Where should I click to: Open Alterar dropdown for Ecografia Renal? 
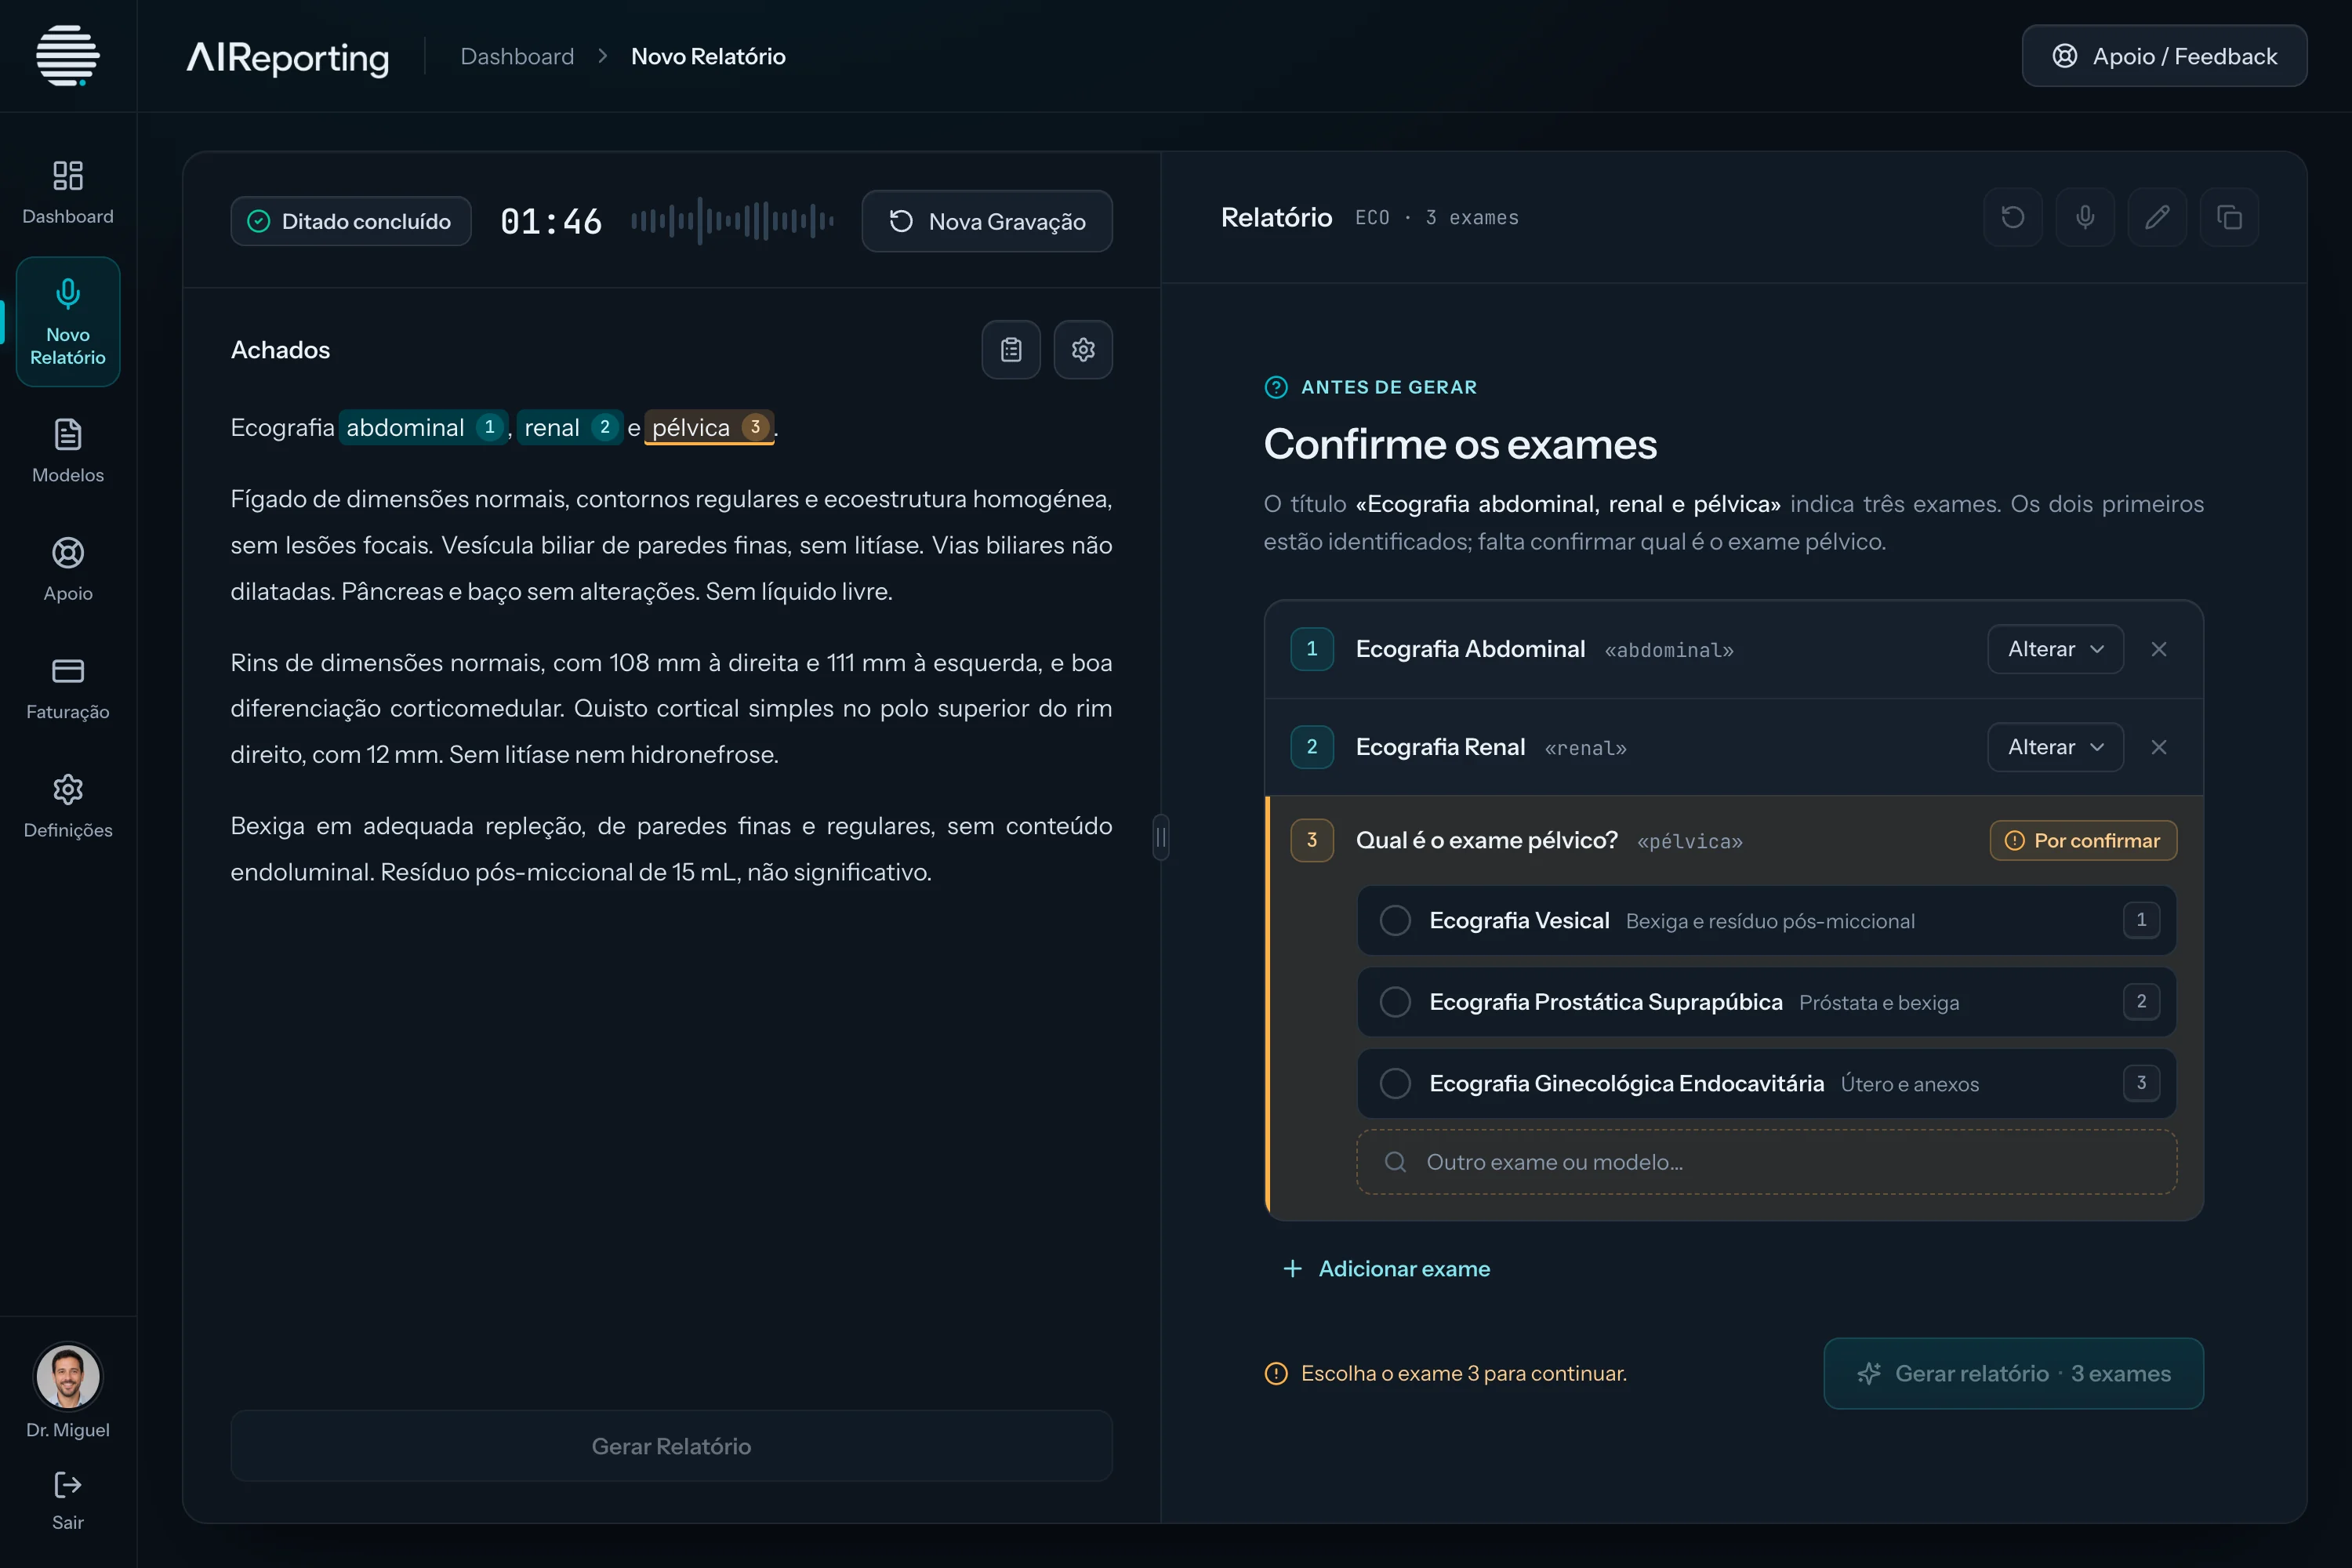click(2055, 747)
